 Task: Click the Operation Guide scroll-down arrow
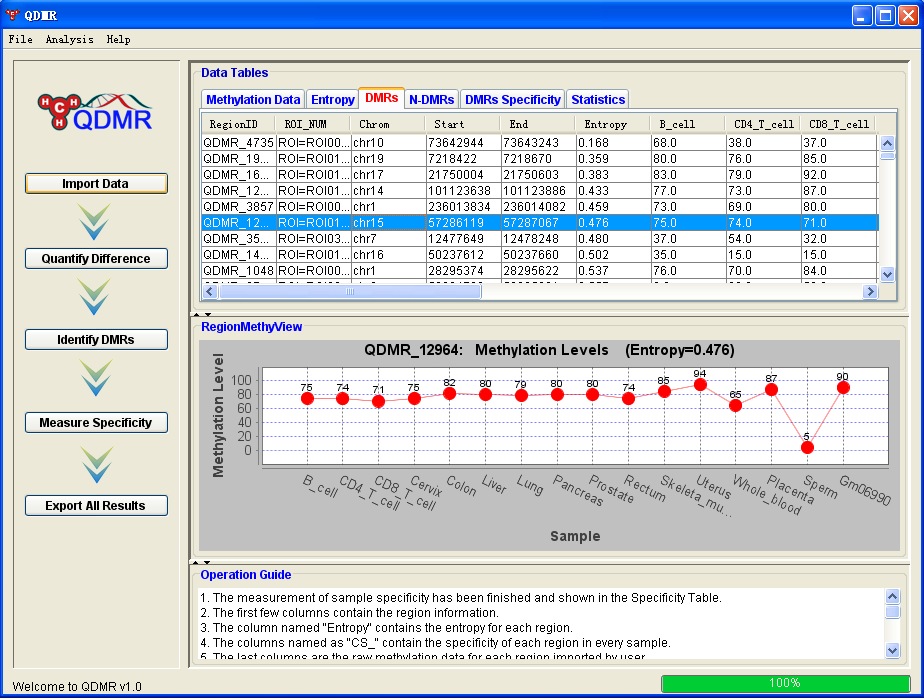[893, 650]
